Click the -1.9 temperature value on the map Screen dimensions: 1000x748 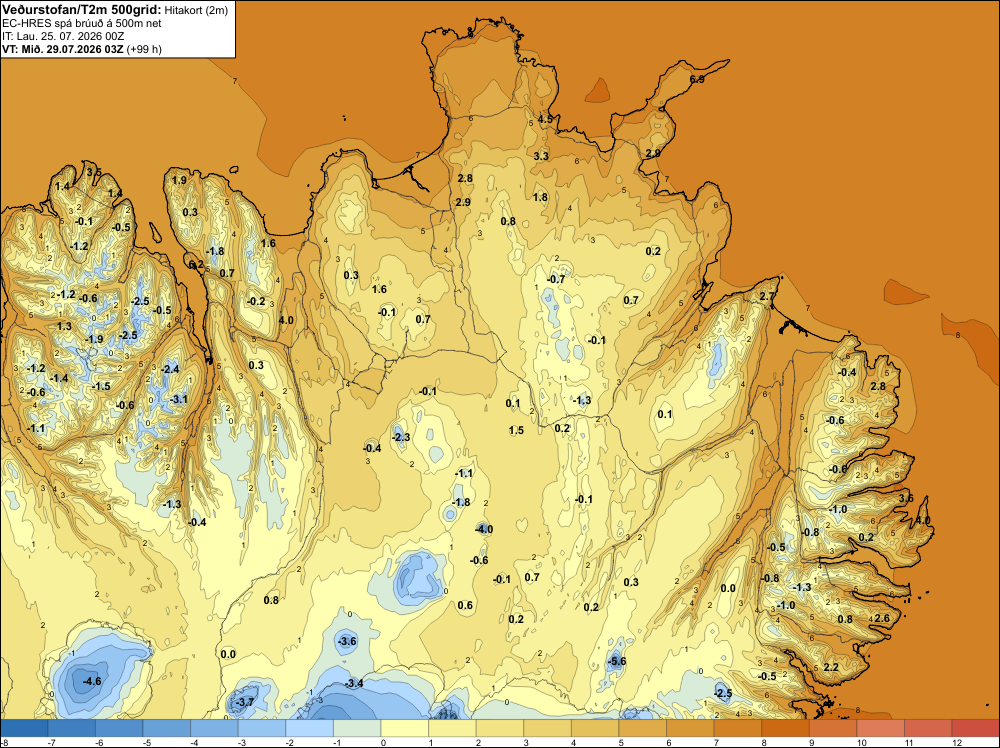pos(94,339)
